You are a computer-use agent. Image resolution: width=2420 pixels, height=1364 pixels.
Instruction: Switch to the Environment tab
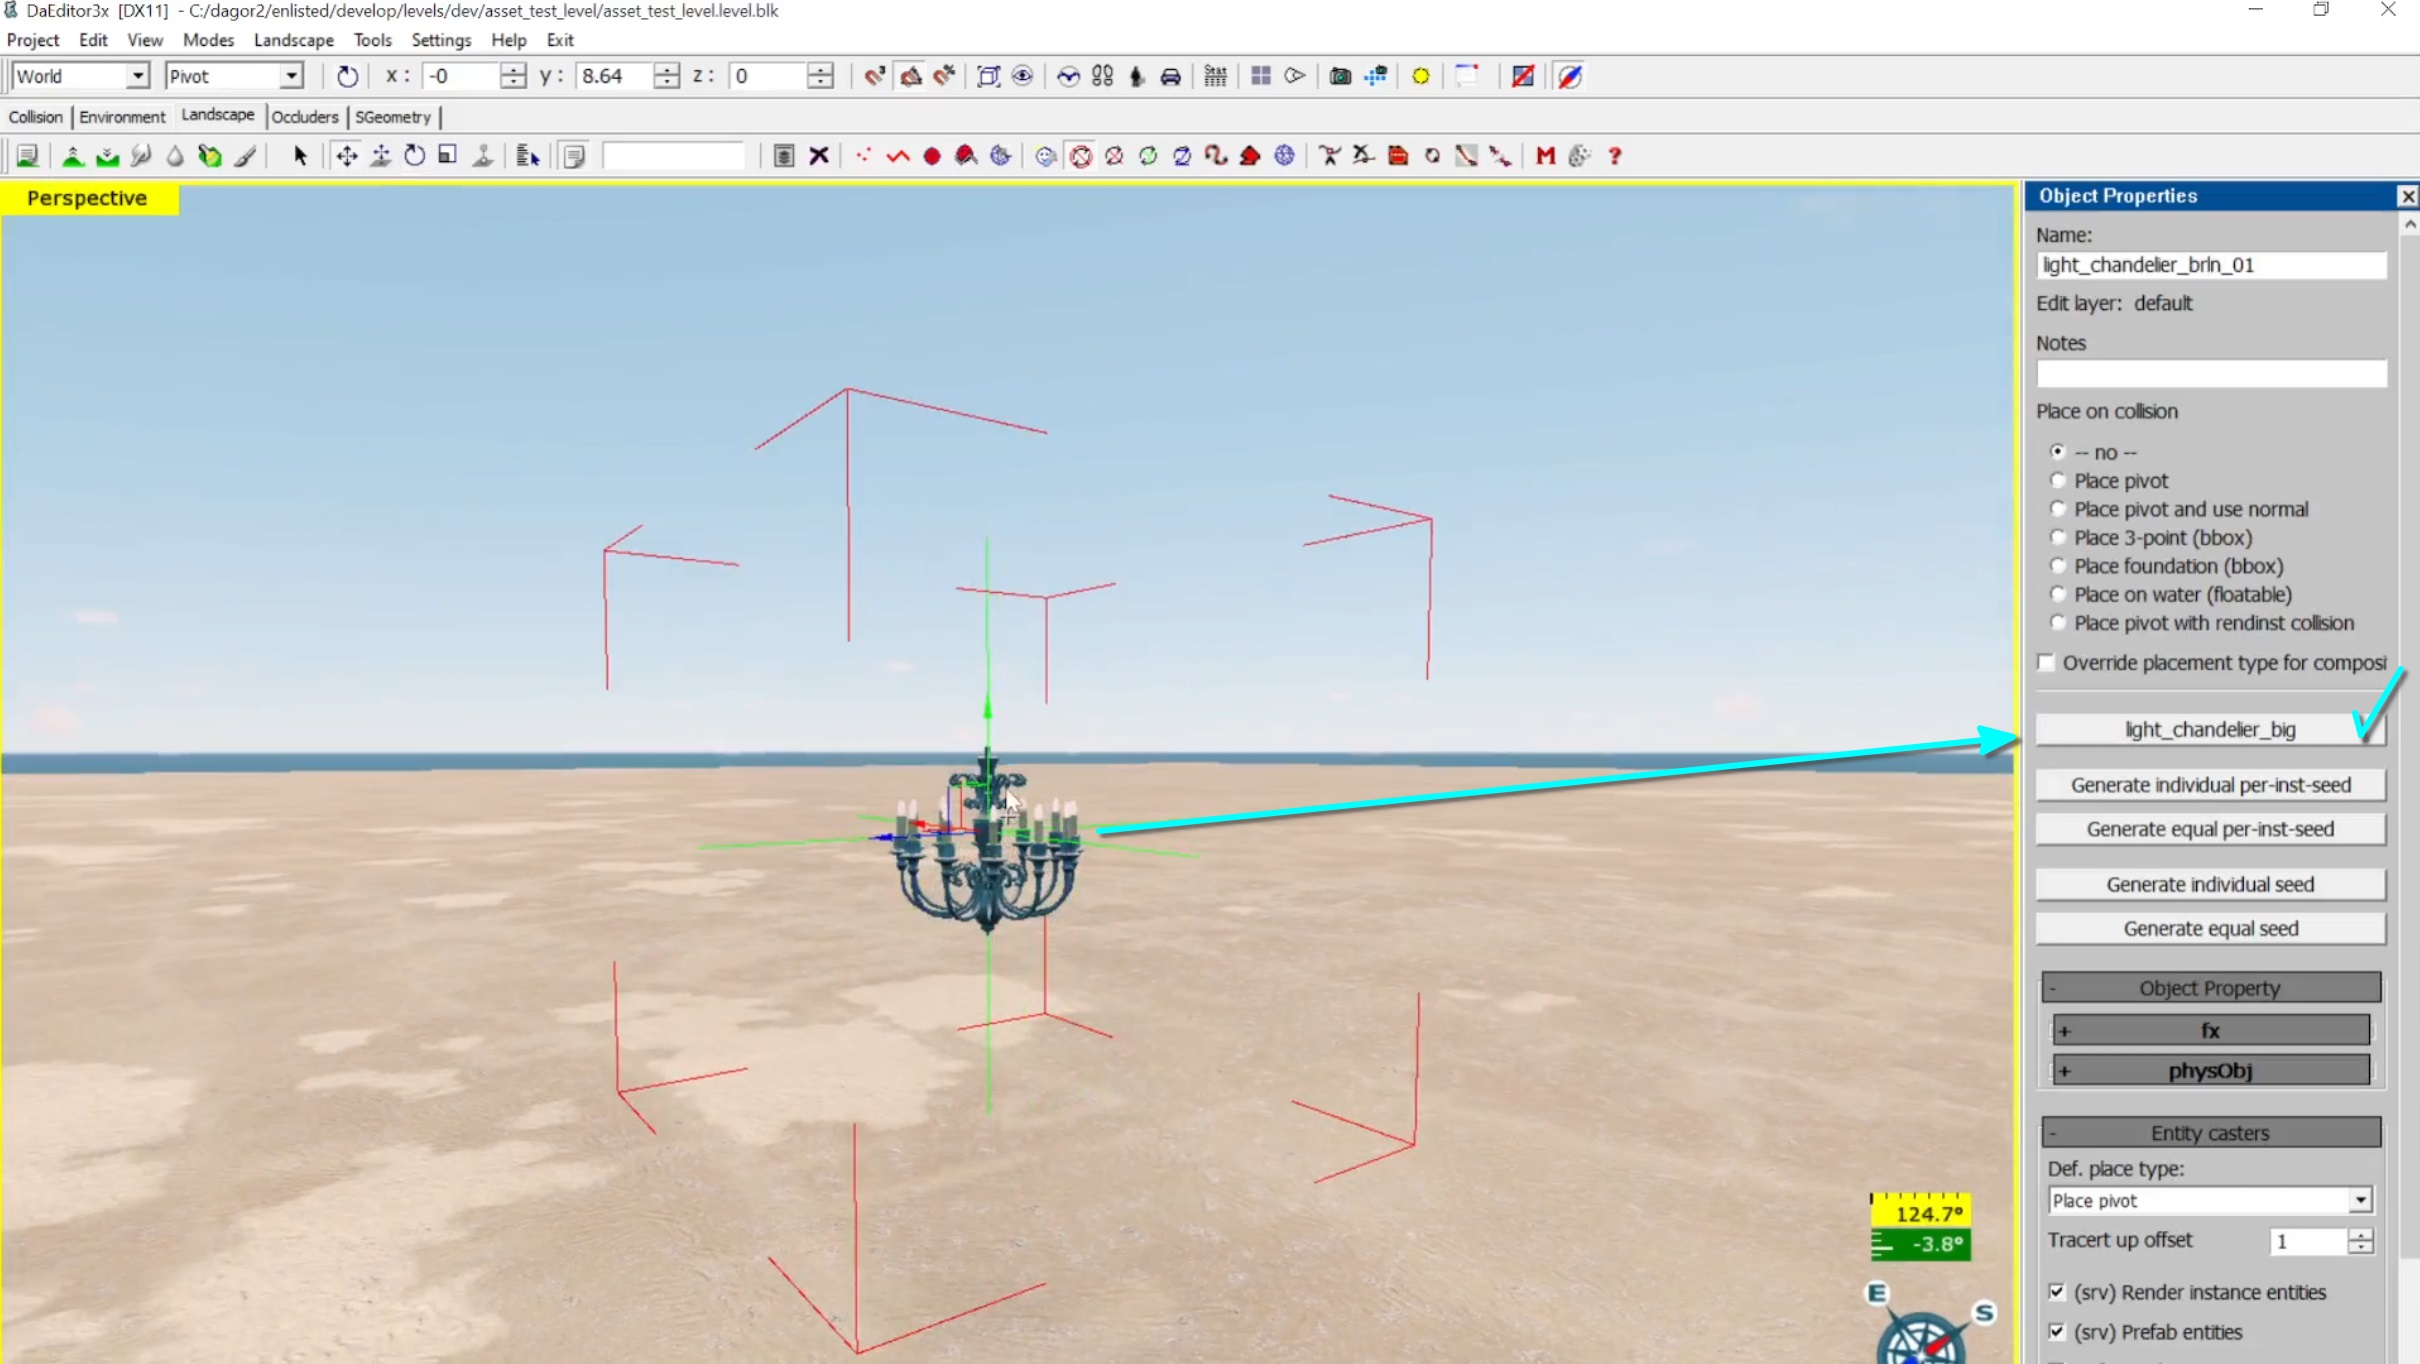pos(122,117)
